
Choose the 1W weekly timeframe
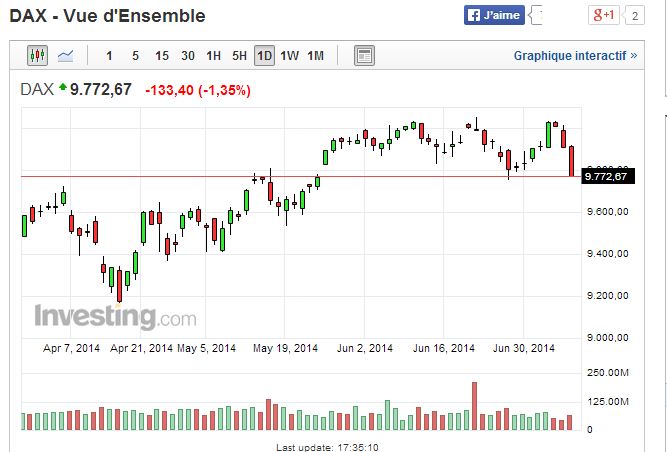click(290, 55)
